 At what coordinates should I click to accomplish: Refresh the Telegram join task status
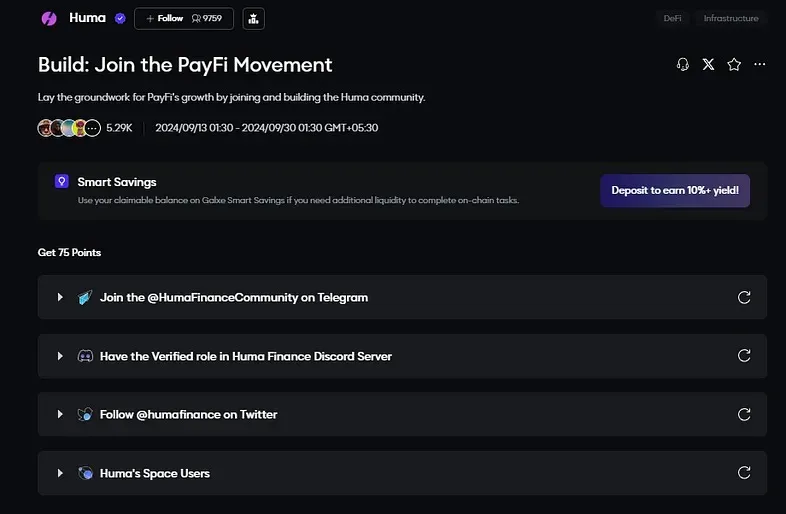[x=744, y=297]
